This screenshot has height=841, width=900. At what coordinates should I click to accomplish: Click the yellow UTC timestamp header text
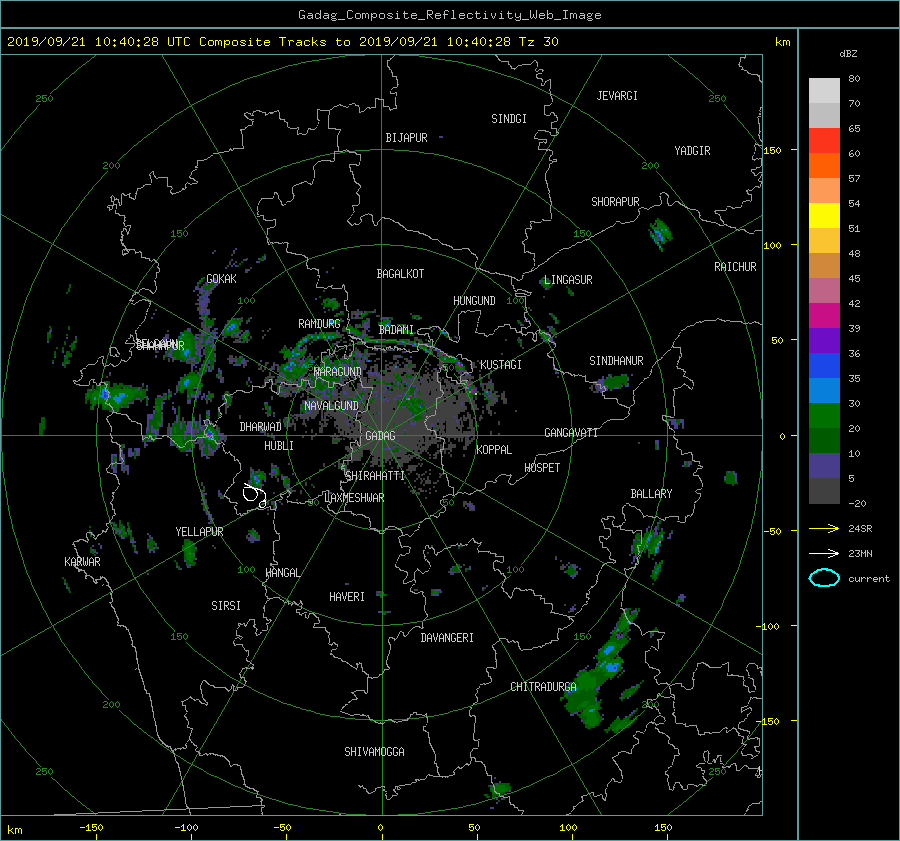(x=282, y=42)
